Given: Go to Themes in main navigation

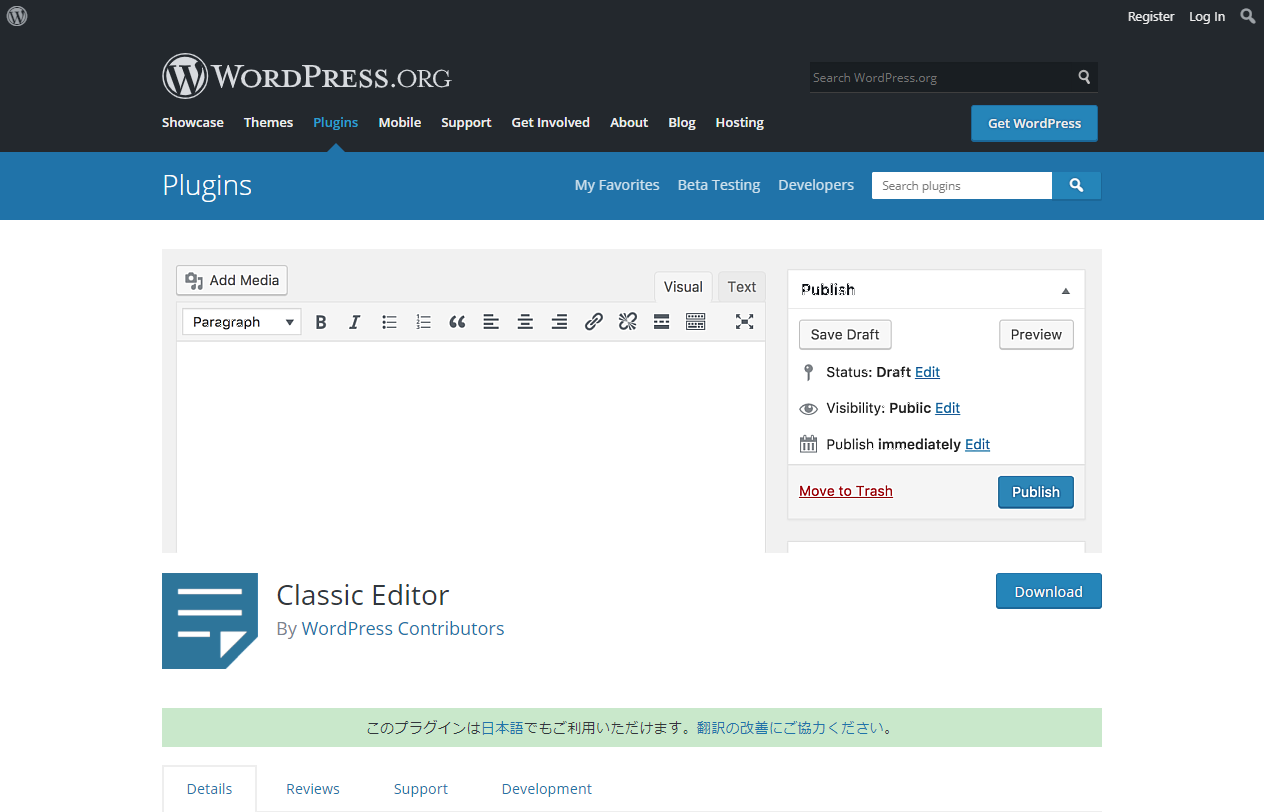Looking at the screenshot, I should pyautogui.click(x=269, y=122).
